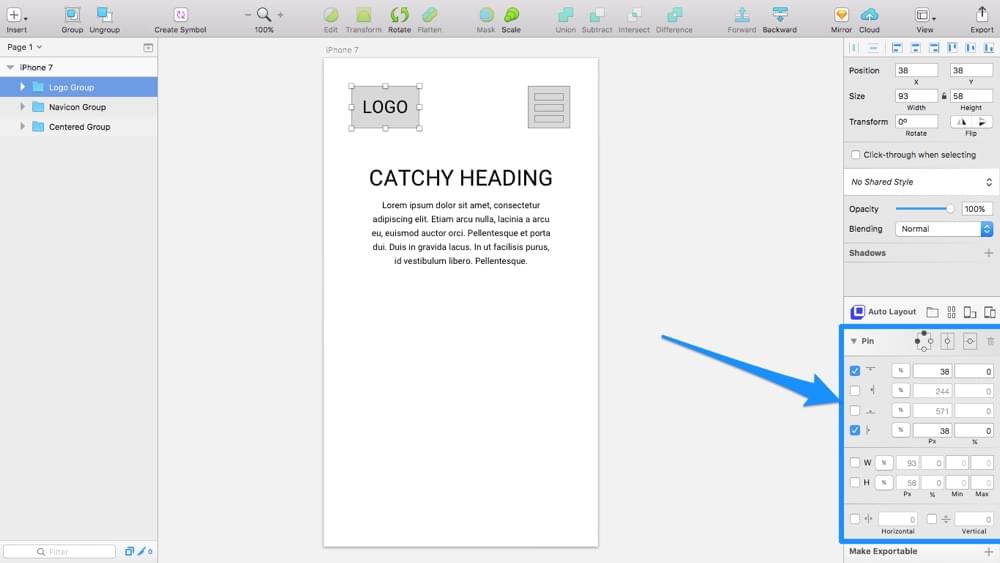This screenshot has height=563, width=1000.
Task: Select the Rotate tool in toolbar
Action: (399, 15)
